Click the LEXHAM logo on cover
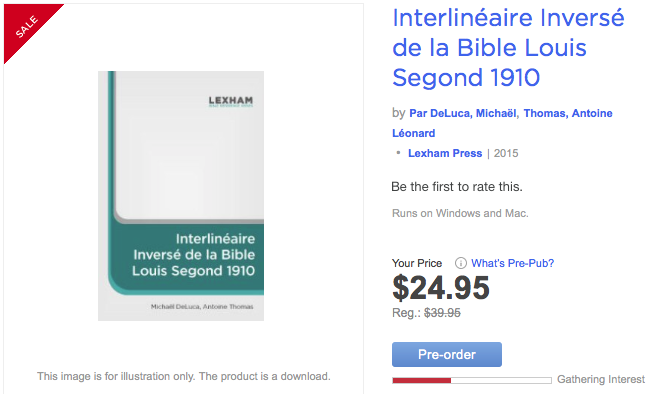 (x=231, y=101)
